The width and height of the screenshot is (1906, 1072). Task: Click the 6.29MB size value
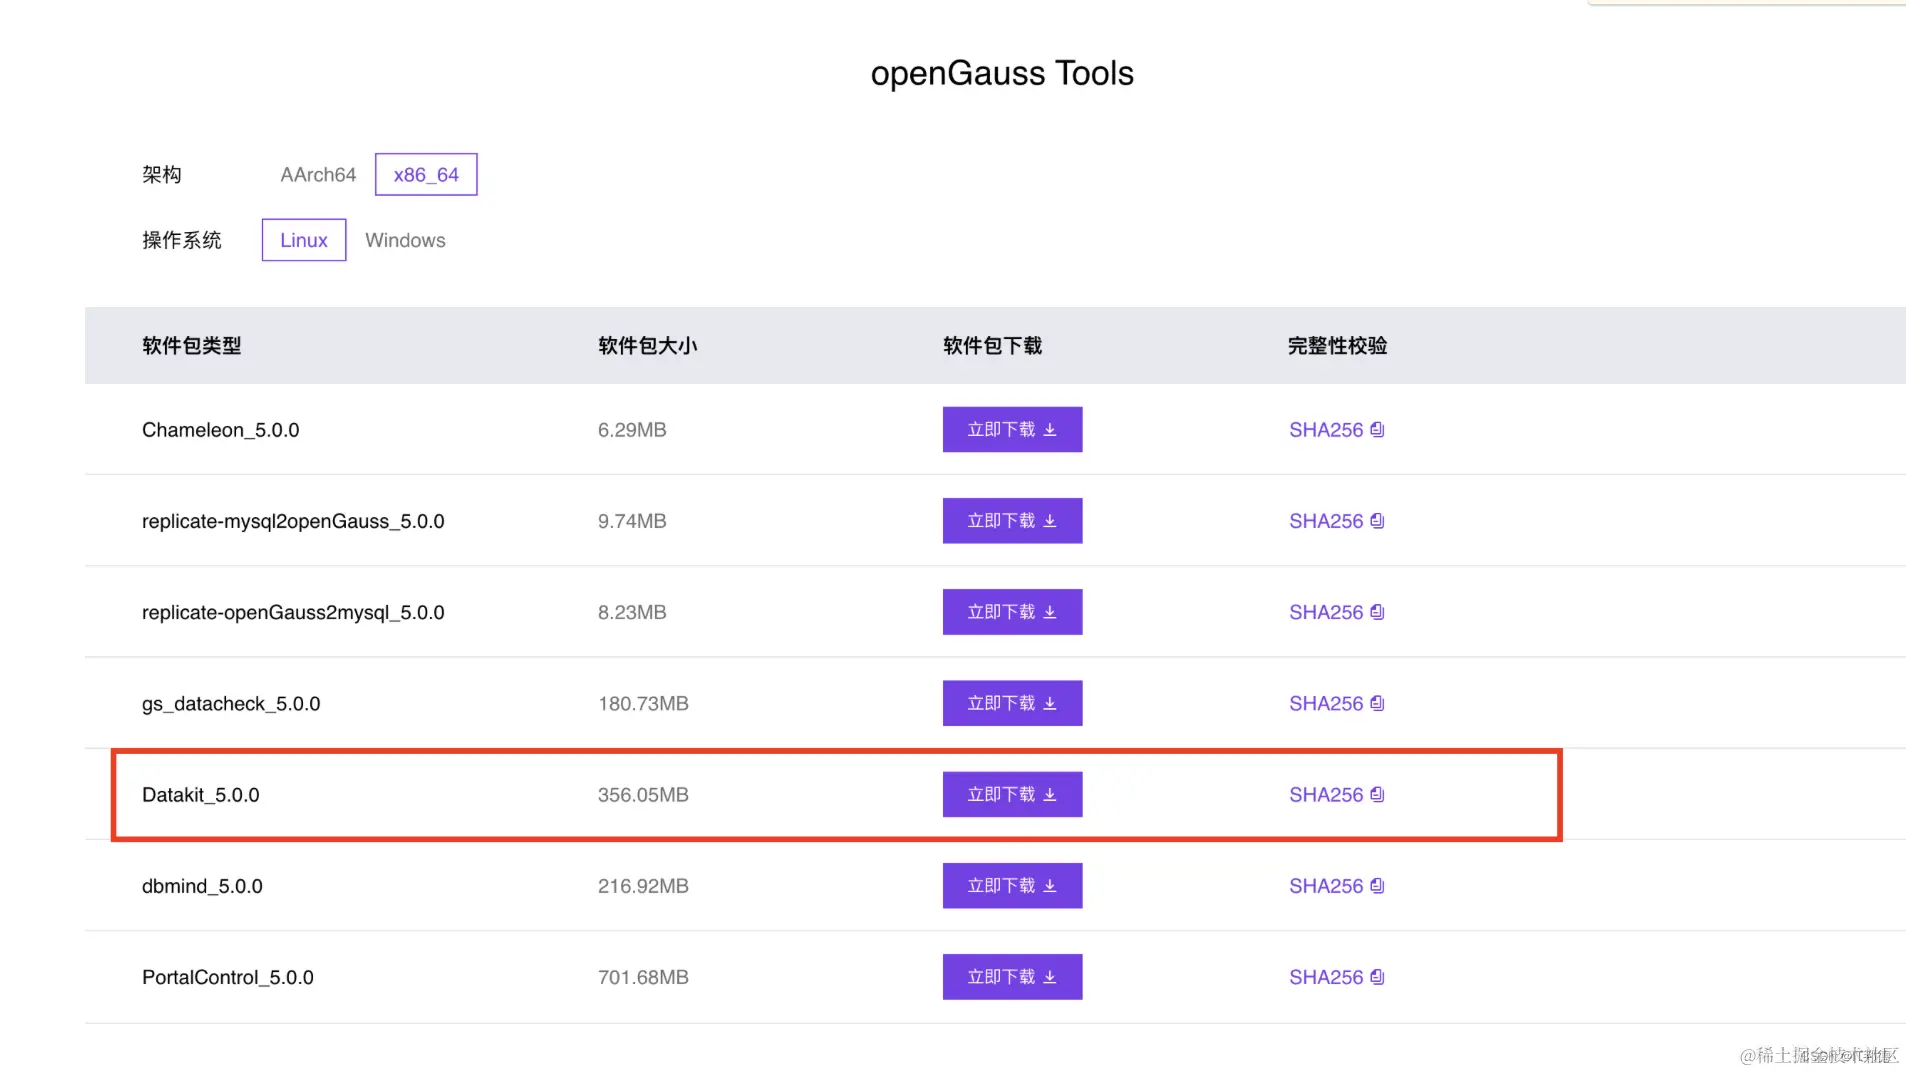[632, 430]
